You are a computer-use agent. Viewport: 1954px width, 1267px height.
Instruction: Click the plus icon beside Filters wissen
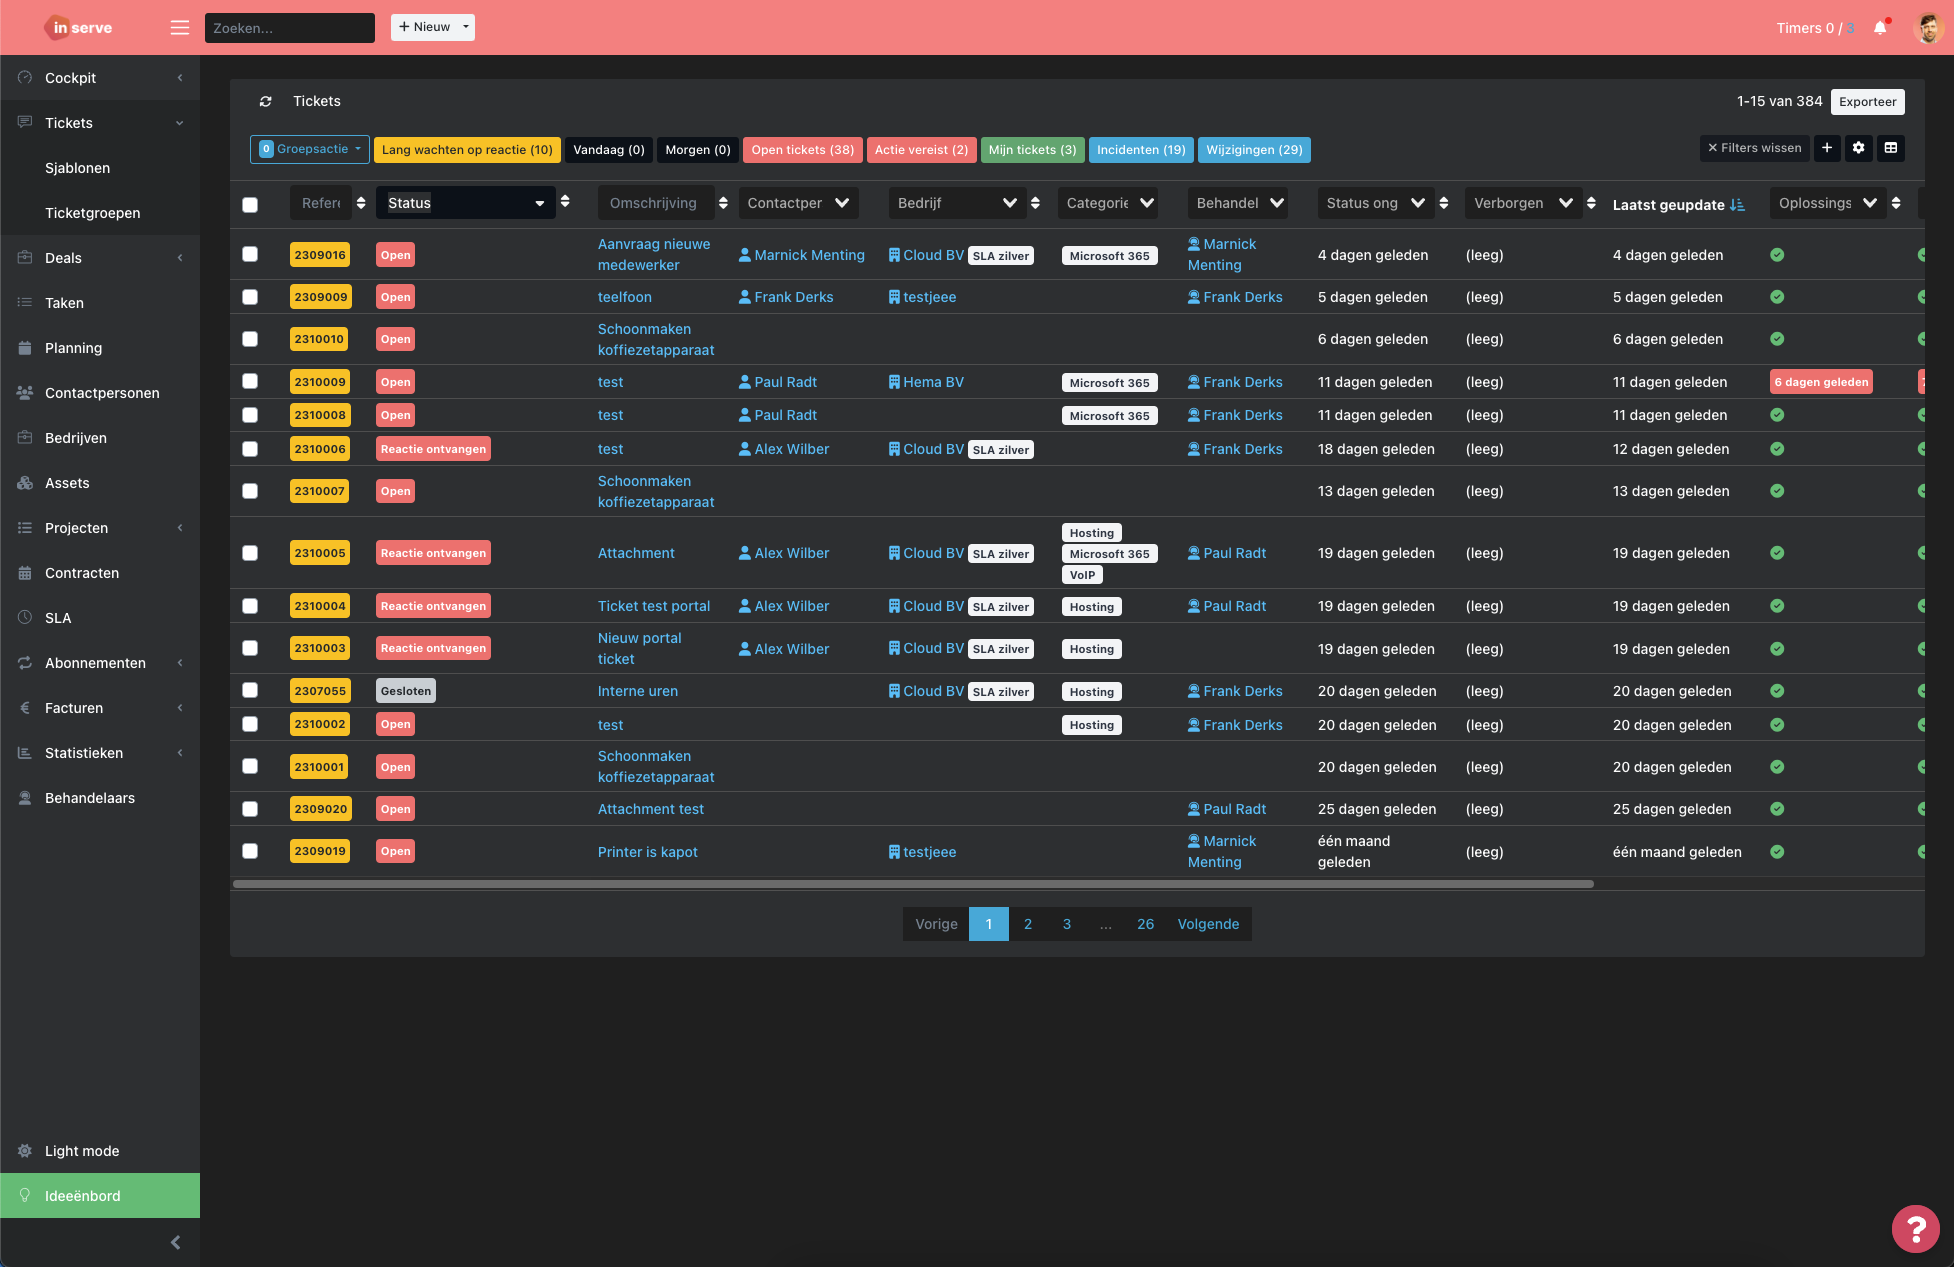1826,148
